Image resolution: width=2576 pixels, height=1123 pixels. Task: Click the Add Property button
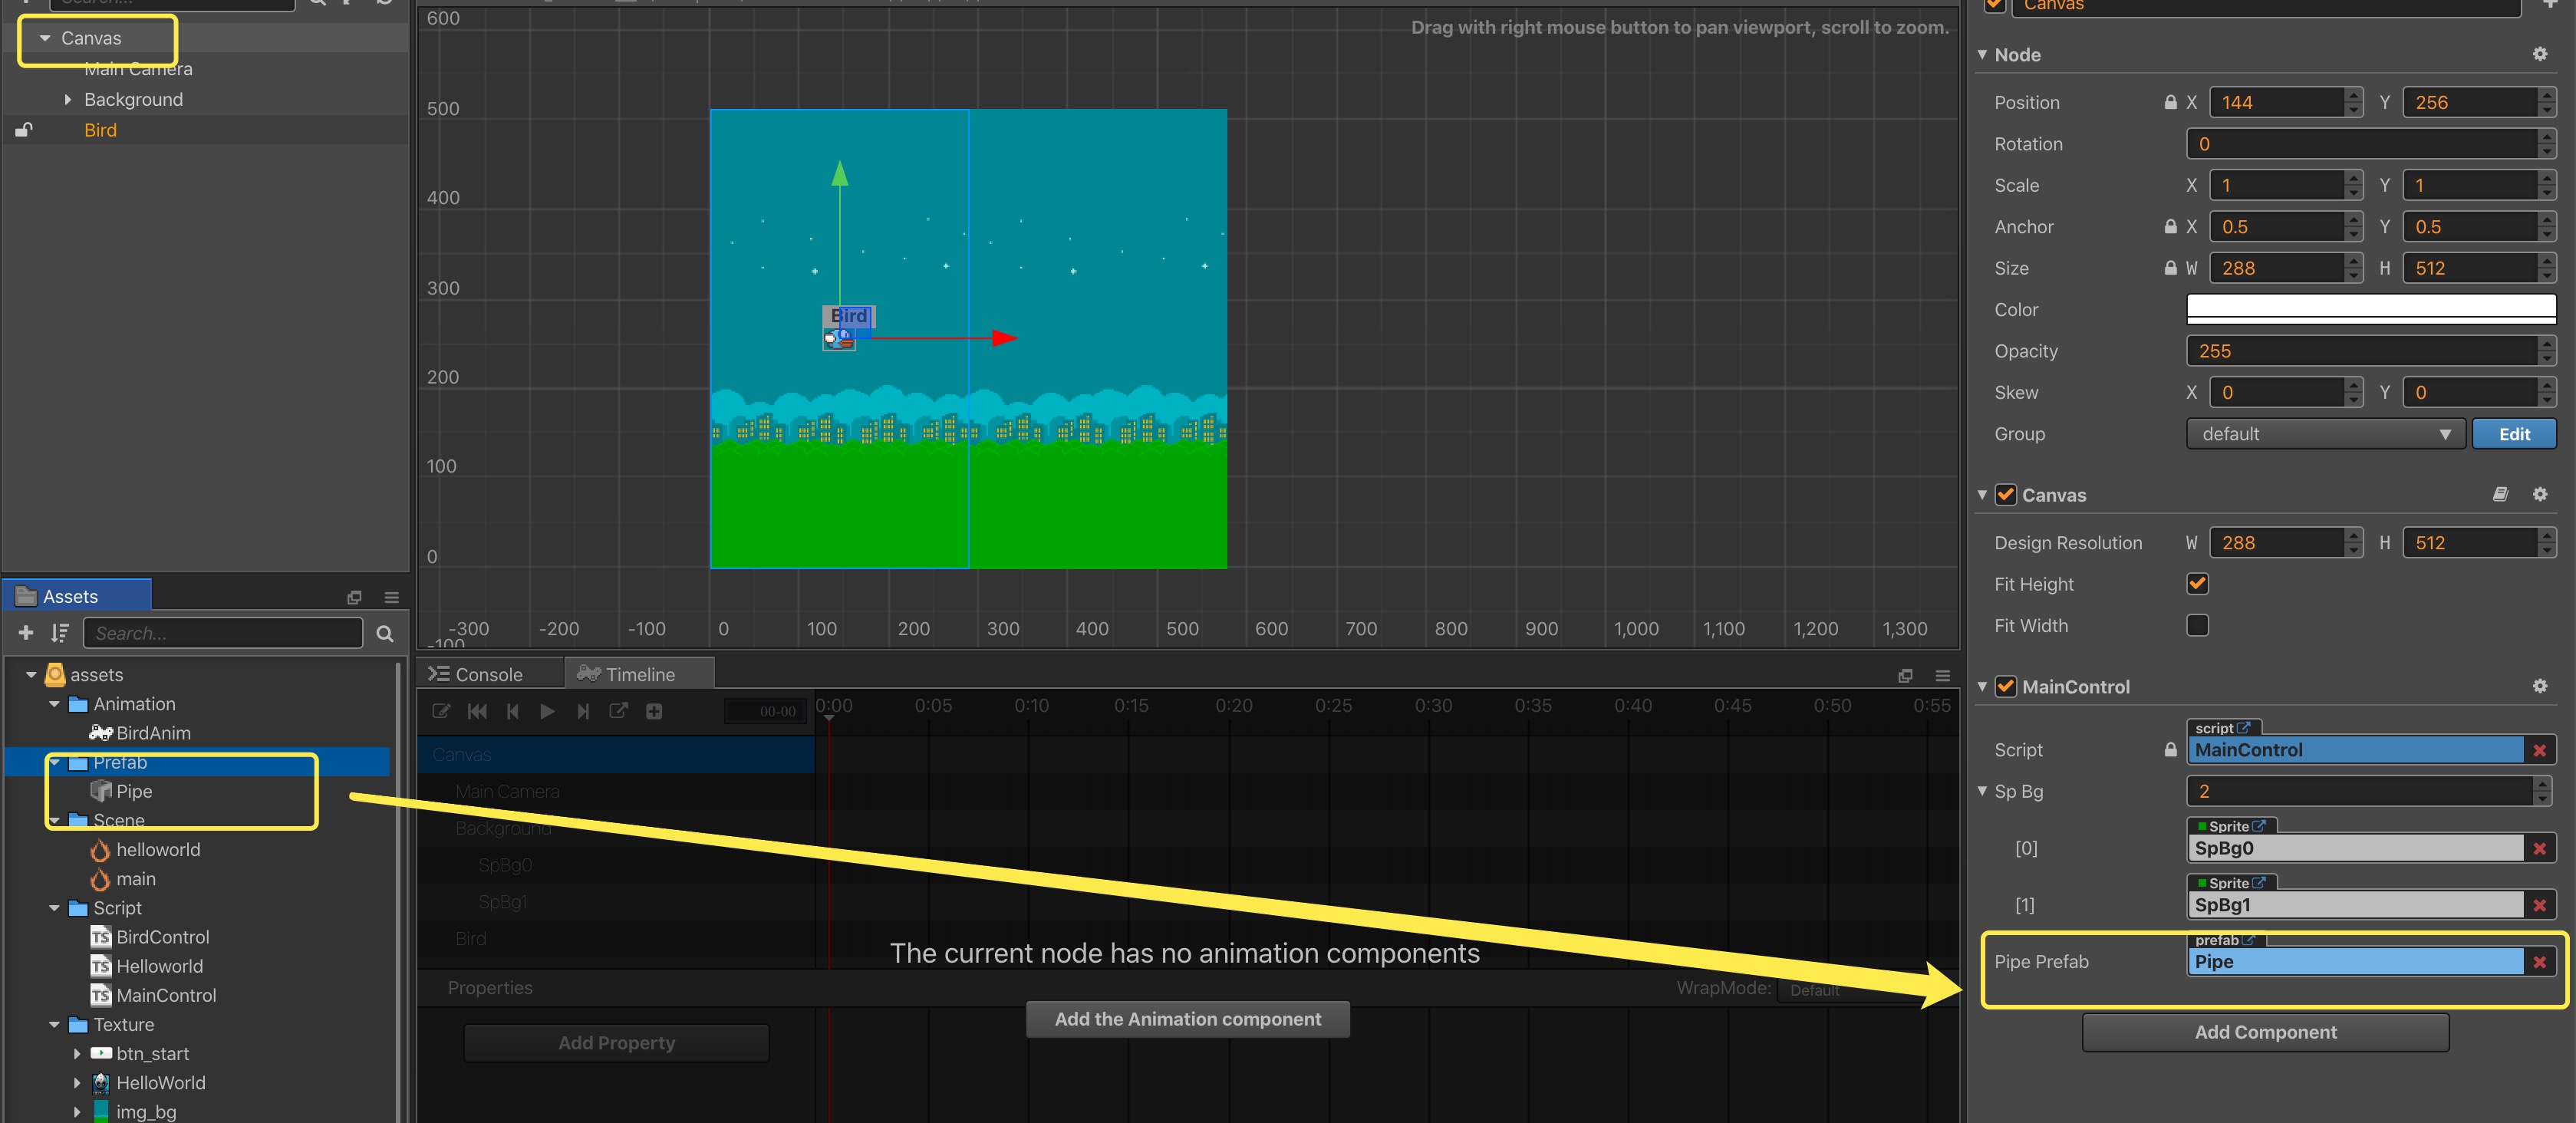(616, 1043)
